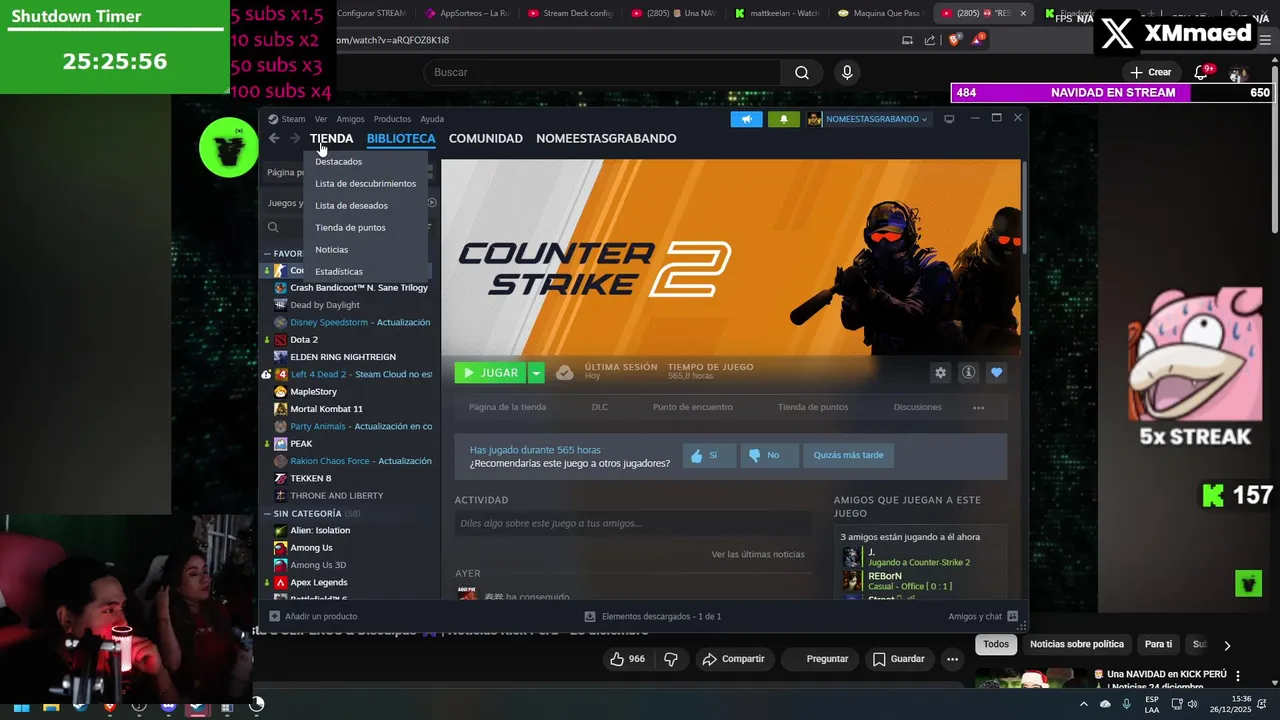Click Ver las últimas noticias link
Viewport: 1280px width, 720px height.
click(758, 554)
